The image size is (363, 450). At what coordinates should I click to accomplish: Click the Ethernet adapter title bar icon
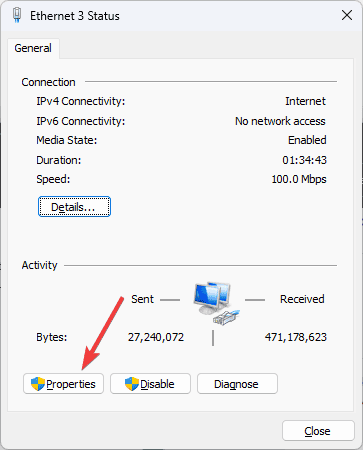point(17,15)
